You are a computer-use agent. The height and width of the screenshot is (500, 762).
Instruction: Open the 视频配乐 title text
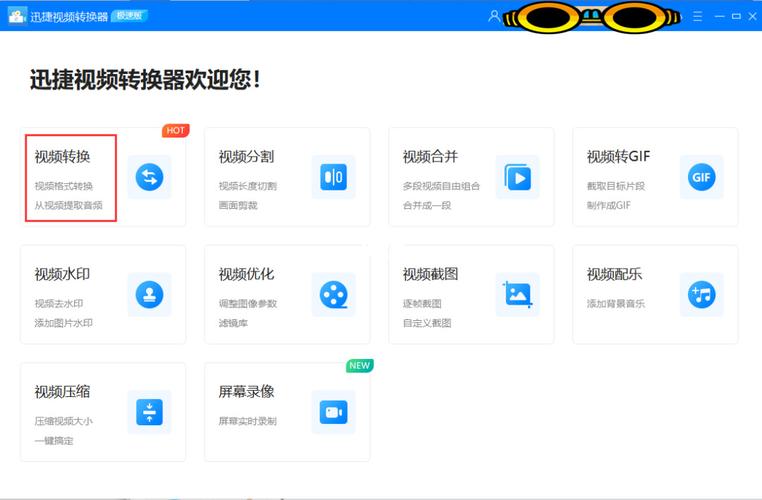pos(615,274)
